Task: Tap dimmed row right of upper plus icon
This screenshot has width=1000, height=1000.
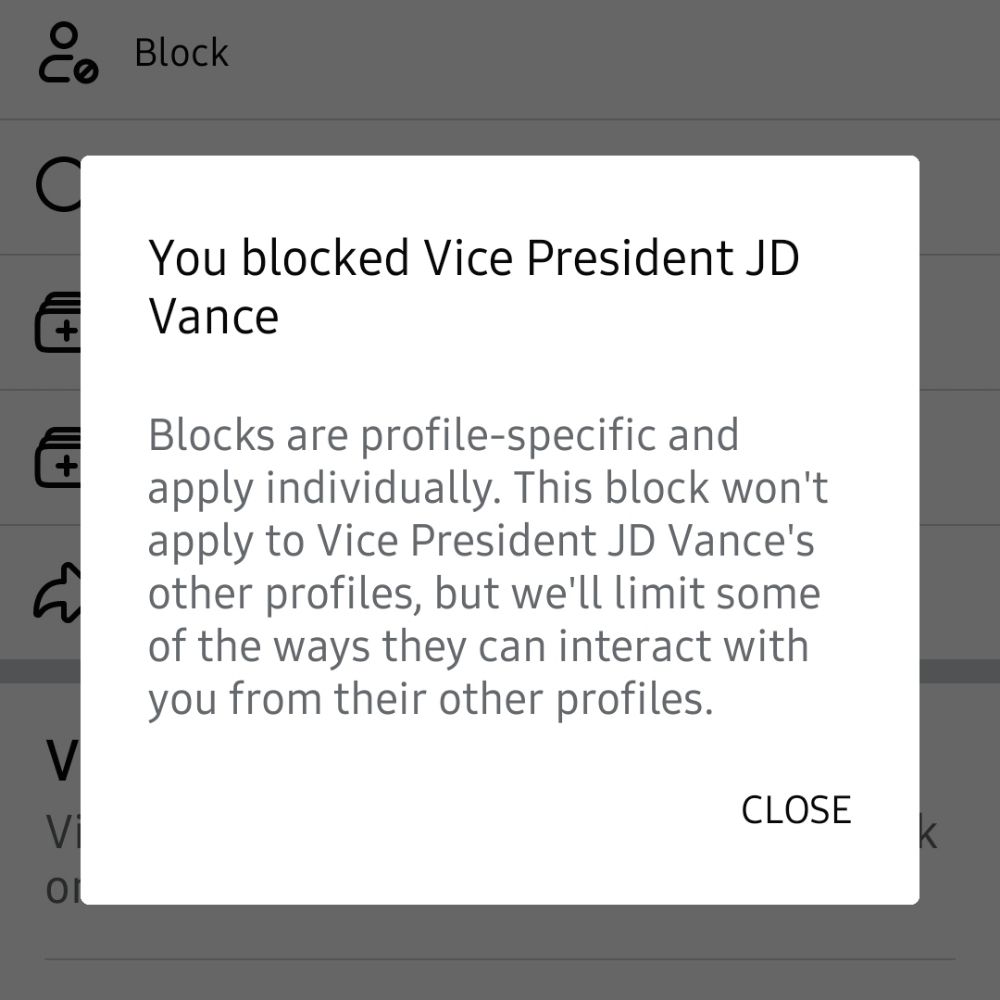Action: [959, 323]
